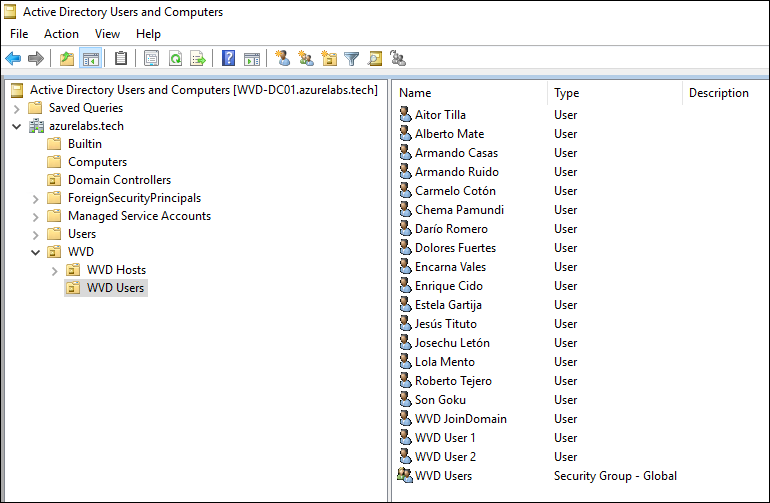Screen dimensions: 770x503
Task: Open the Help menu
Action: [148, 34]
